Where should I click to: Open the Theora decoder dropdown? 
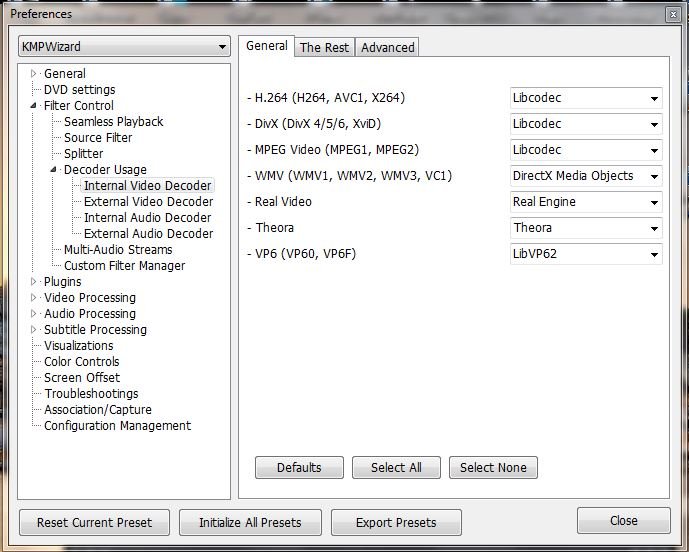(x=585, y=228)
